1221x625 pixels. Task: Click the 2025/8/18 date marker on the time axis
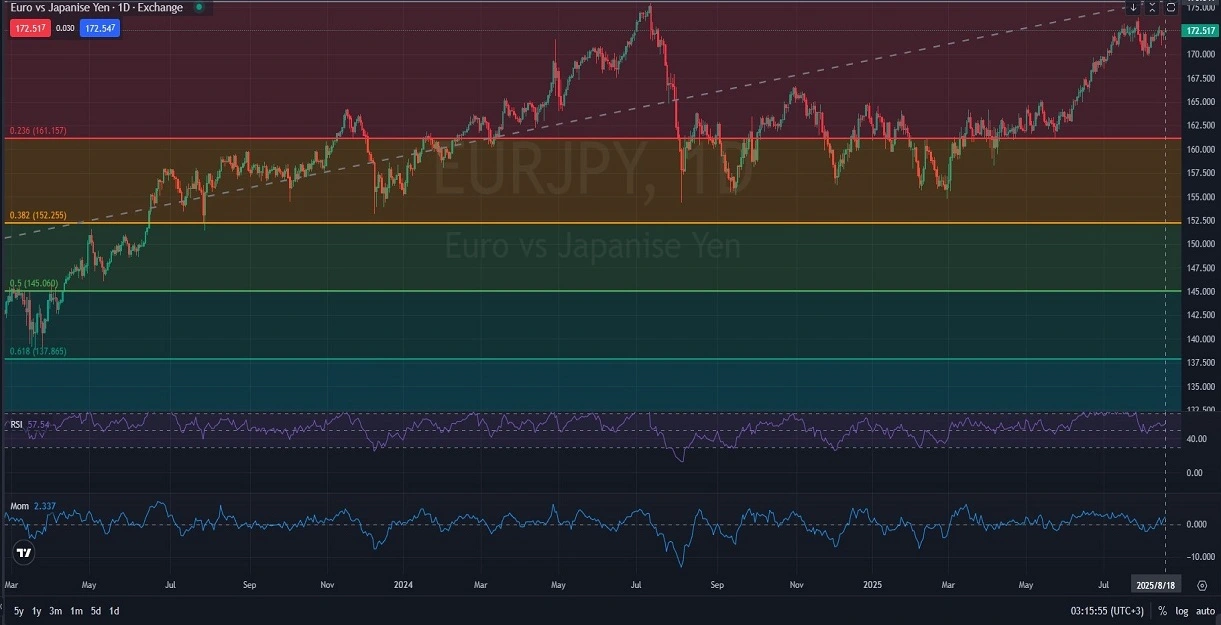pyautogui.click(x=1156, y=584)
